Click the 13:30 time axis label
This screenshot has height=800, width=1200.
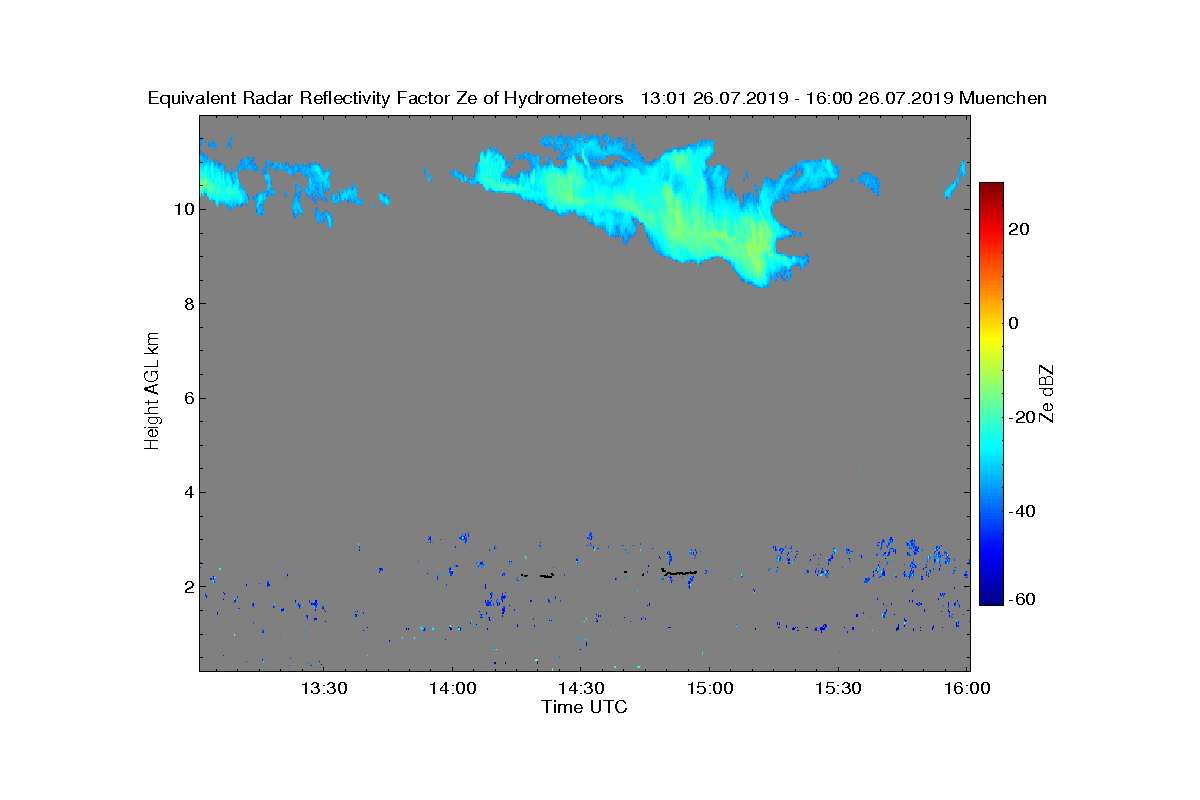(324, 688)
